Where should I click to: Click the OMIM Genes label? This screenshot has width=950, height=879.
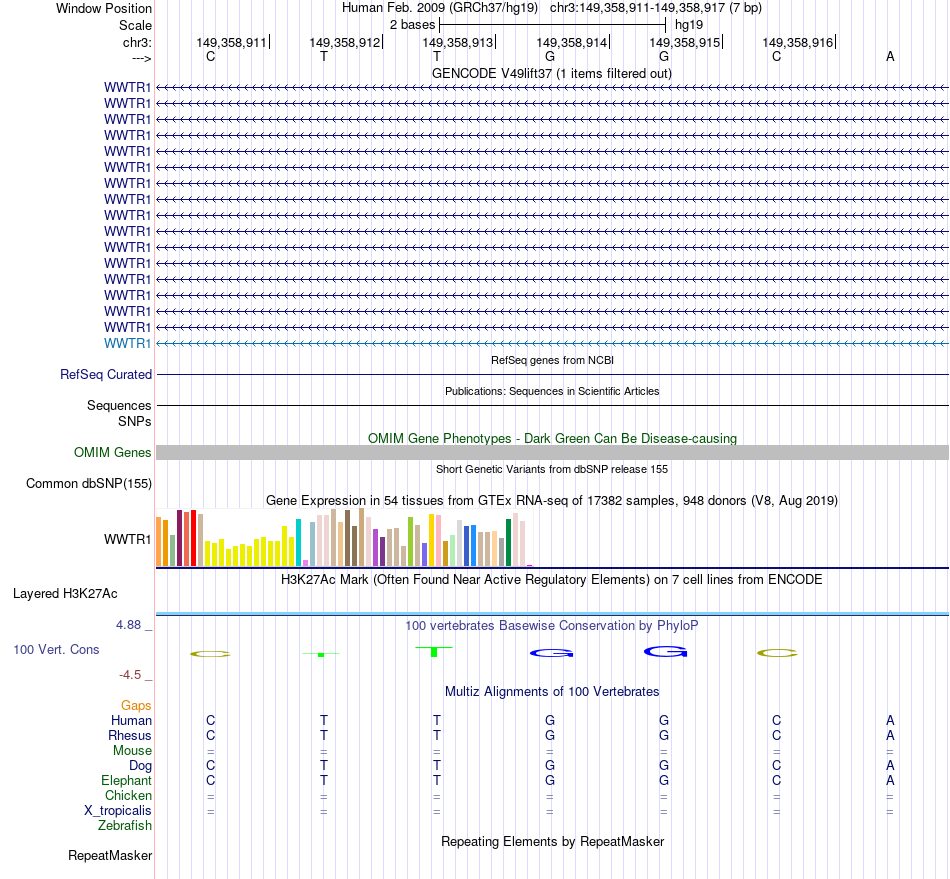click(x=112, y=453)
